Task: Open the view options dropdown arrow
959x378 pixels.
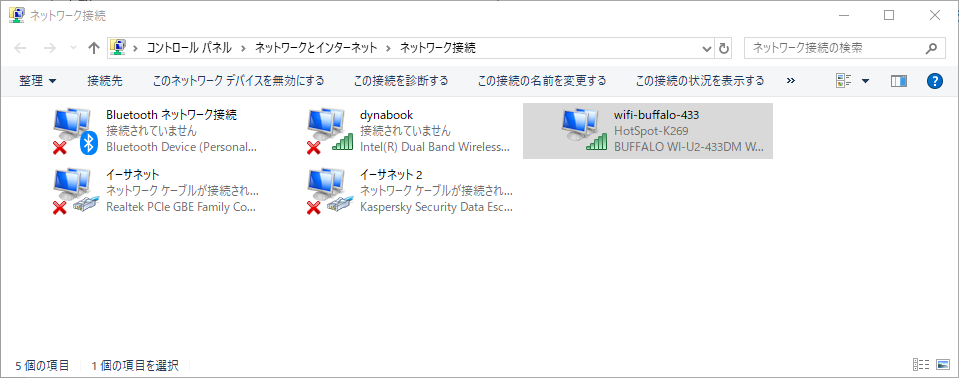Action: (865, 81)
